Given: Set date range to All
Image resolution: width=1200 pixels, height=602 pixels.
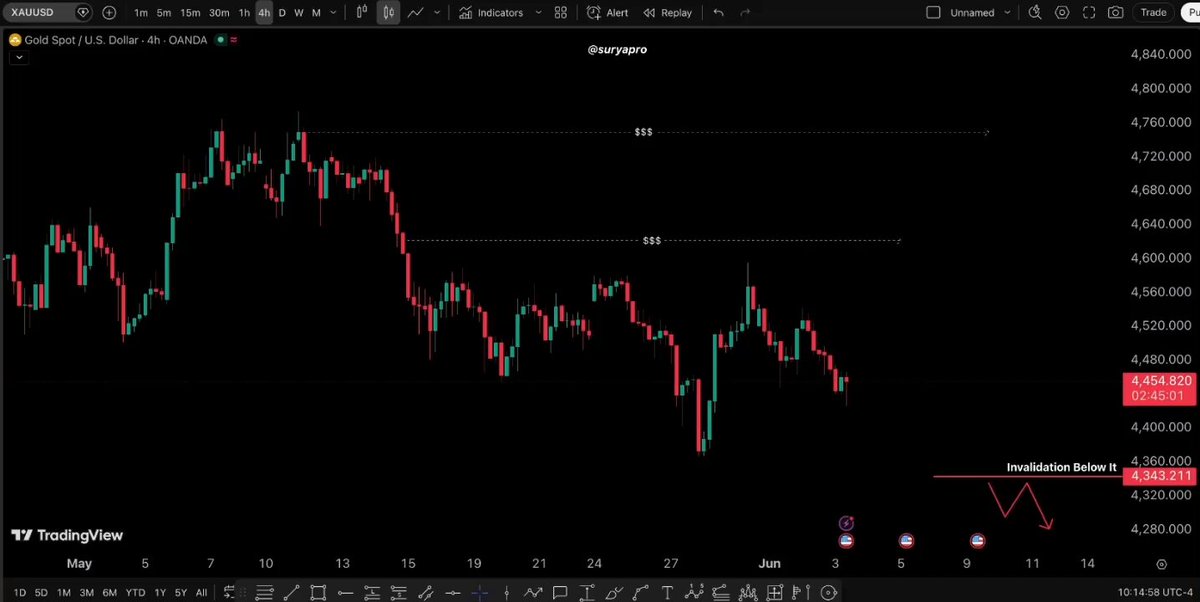Looking at the screenshot, I should click(x=202, y=593).
